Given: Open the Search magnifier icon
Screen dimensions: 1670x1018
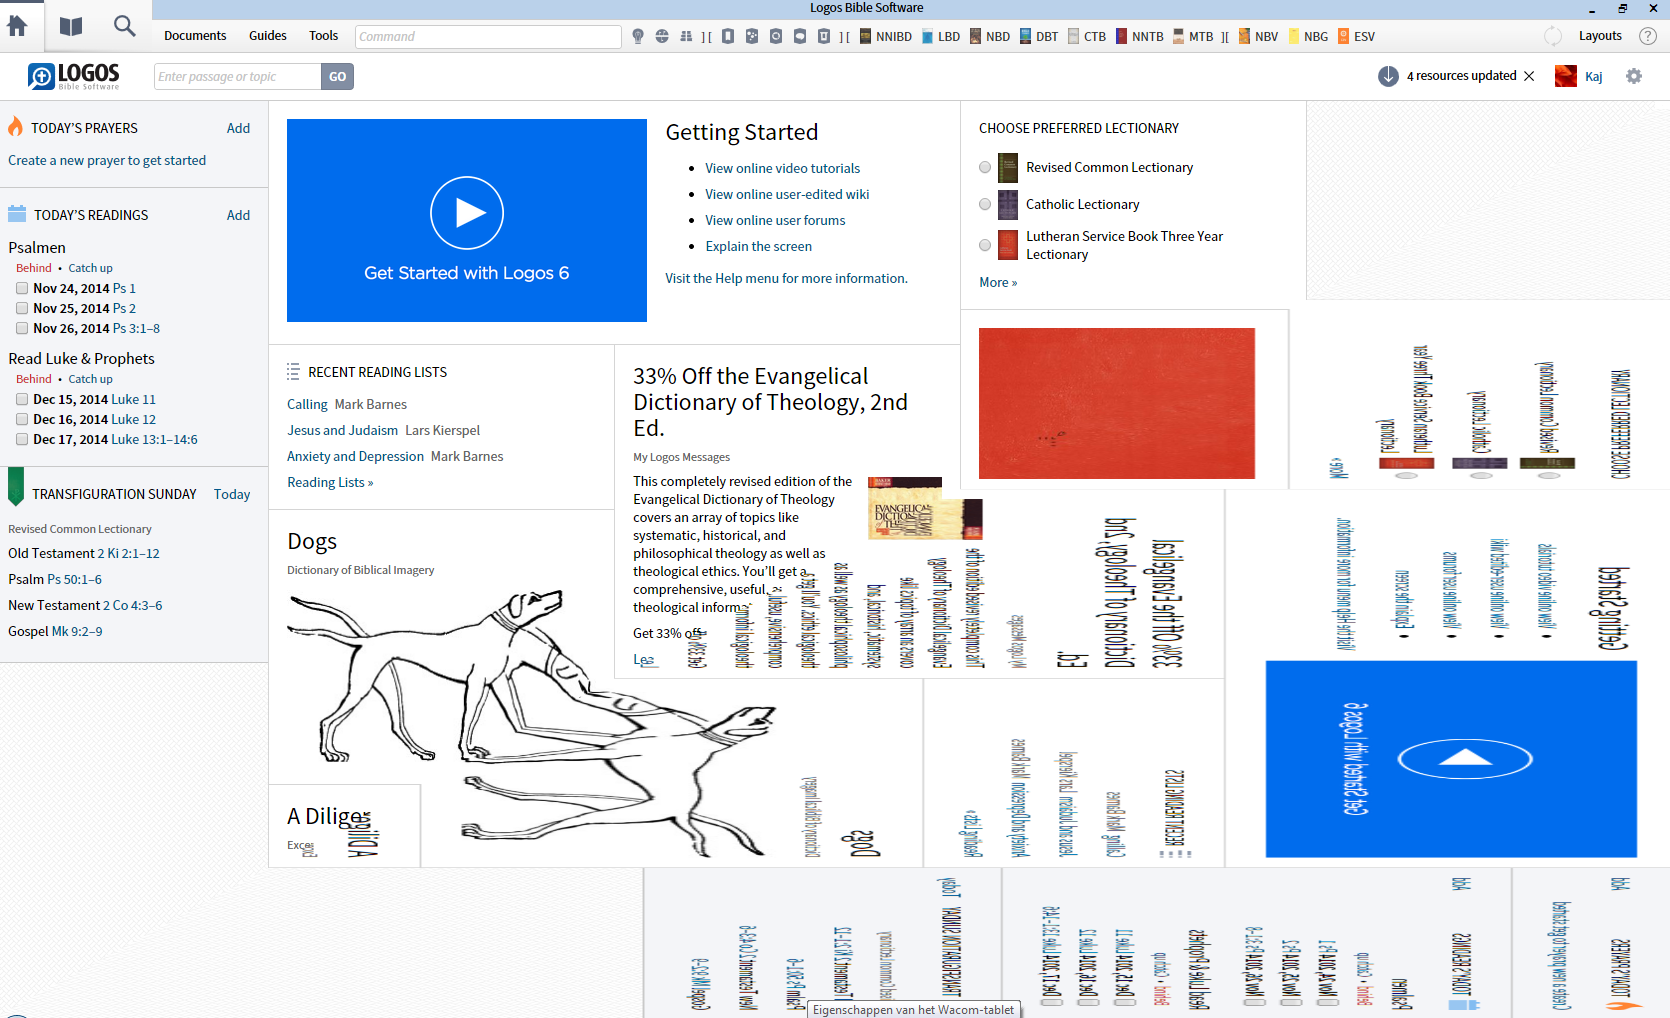Looking at the screenshot, I should pyautogui.click(x=124, y=26).
